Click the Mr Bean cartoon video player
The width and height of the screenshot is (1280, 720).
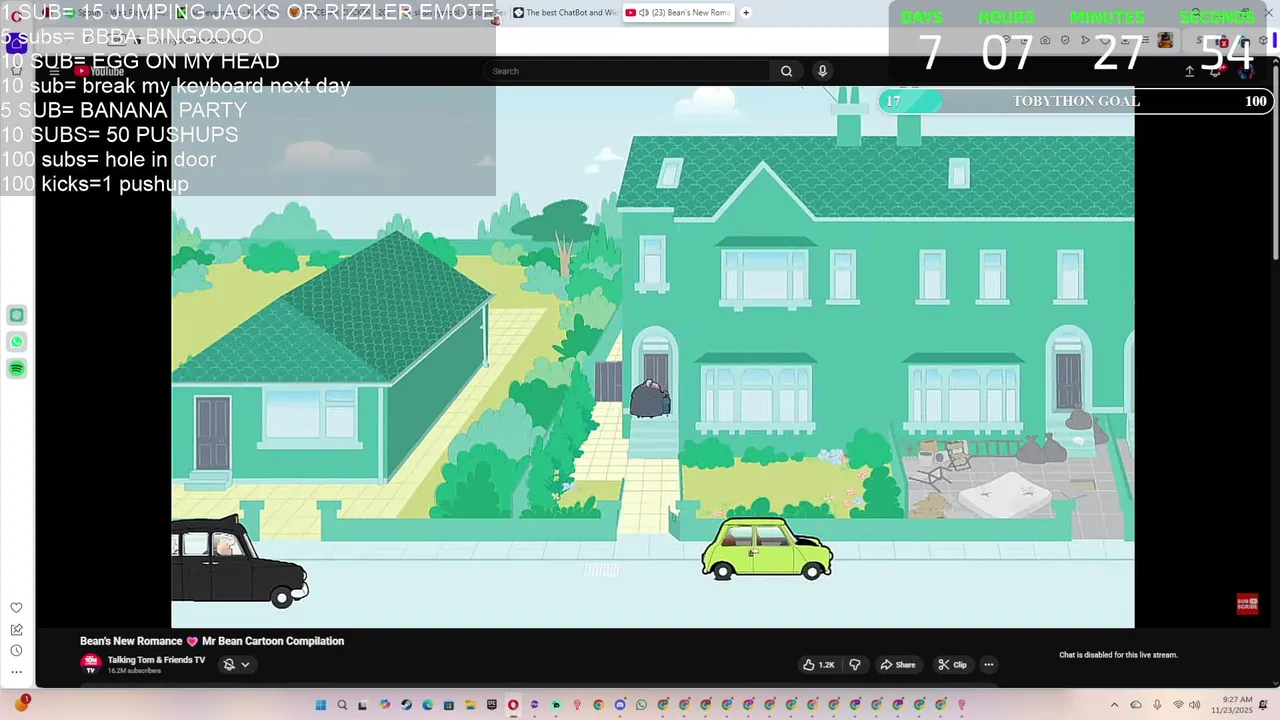(x=652, y=357)
